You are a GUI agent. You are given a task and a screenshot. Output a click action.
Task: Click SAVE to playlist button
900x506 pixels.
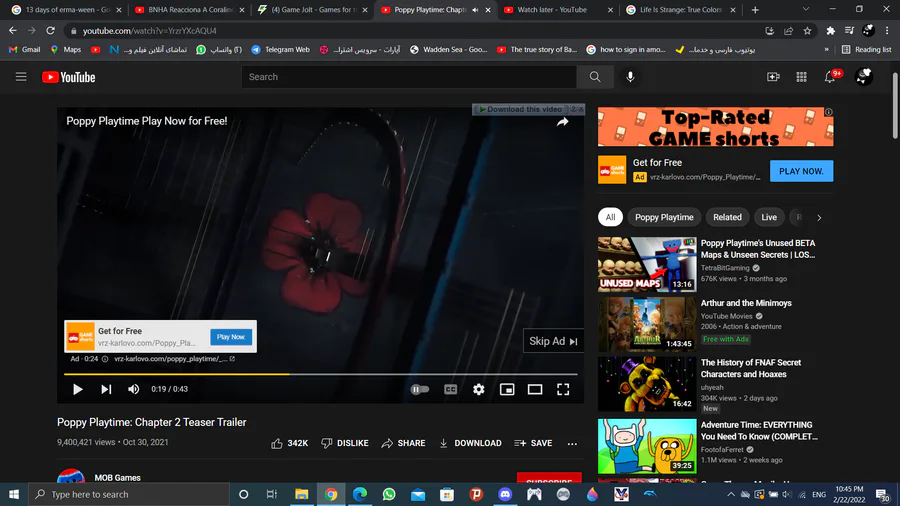[x=533, y=443]
